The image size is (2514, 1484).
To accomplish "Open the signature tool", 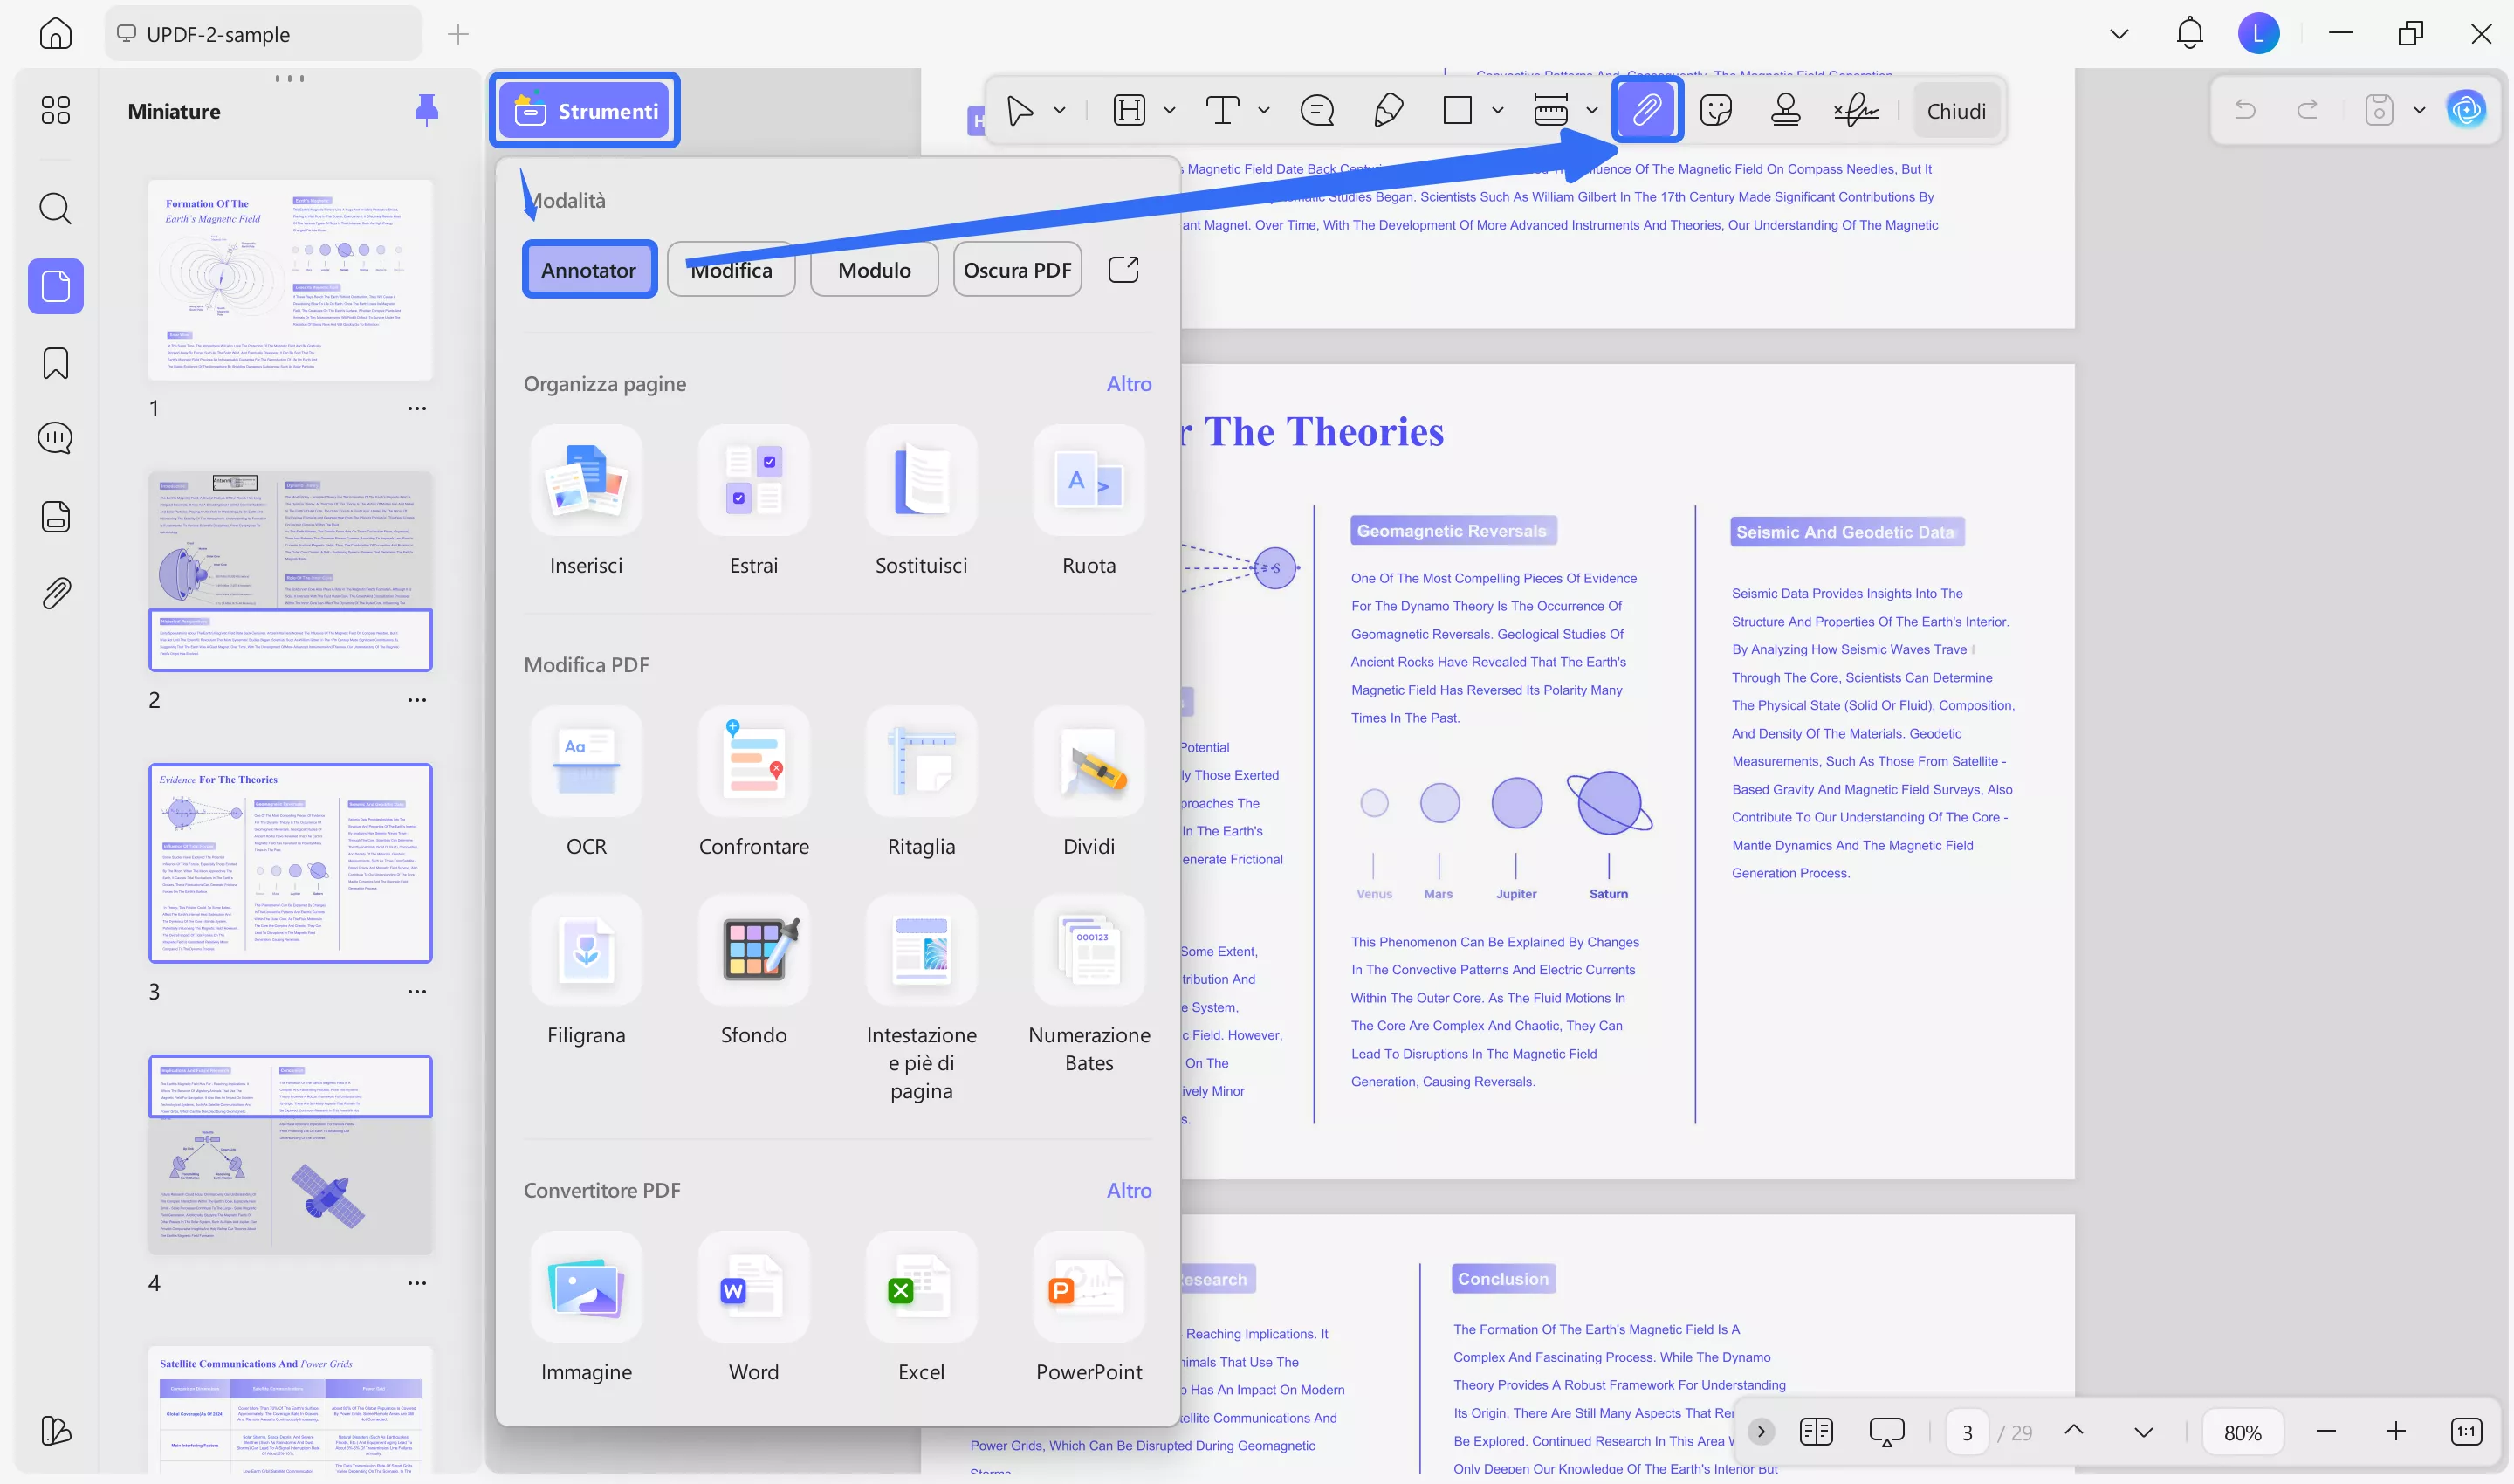I will point(1856,110).
